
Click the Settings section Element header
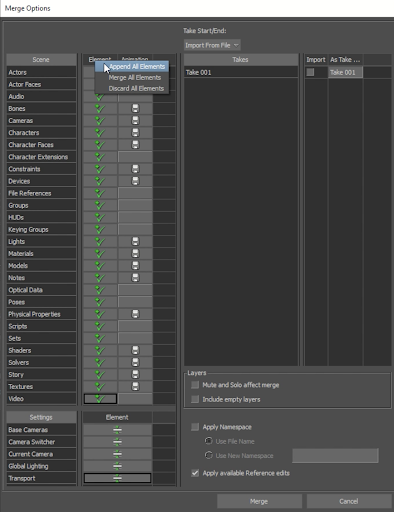pos(117,417)
